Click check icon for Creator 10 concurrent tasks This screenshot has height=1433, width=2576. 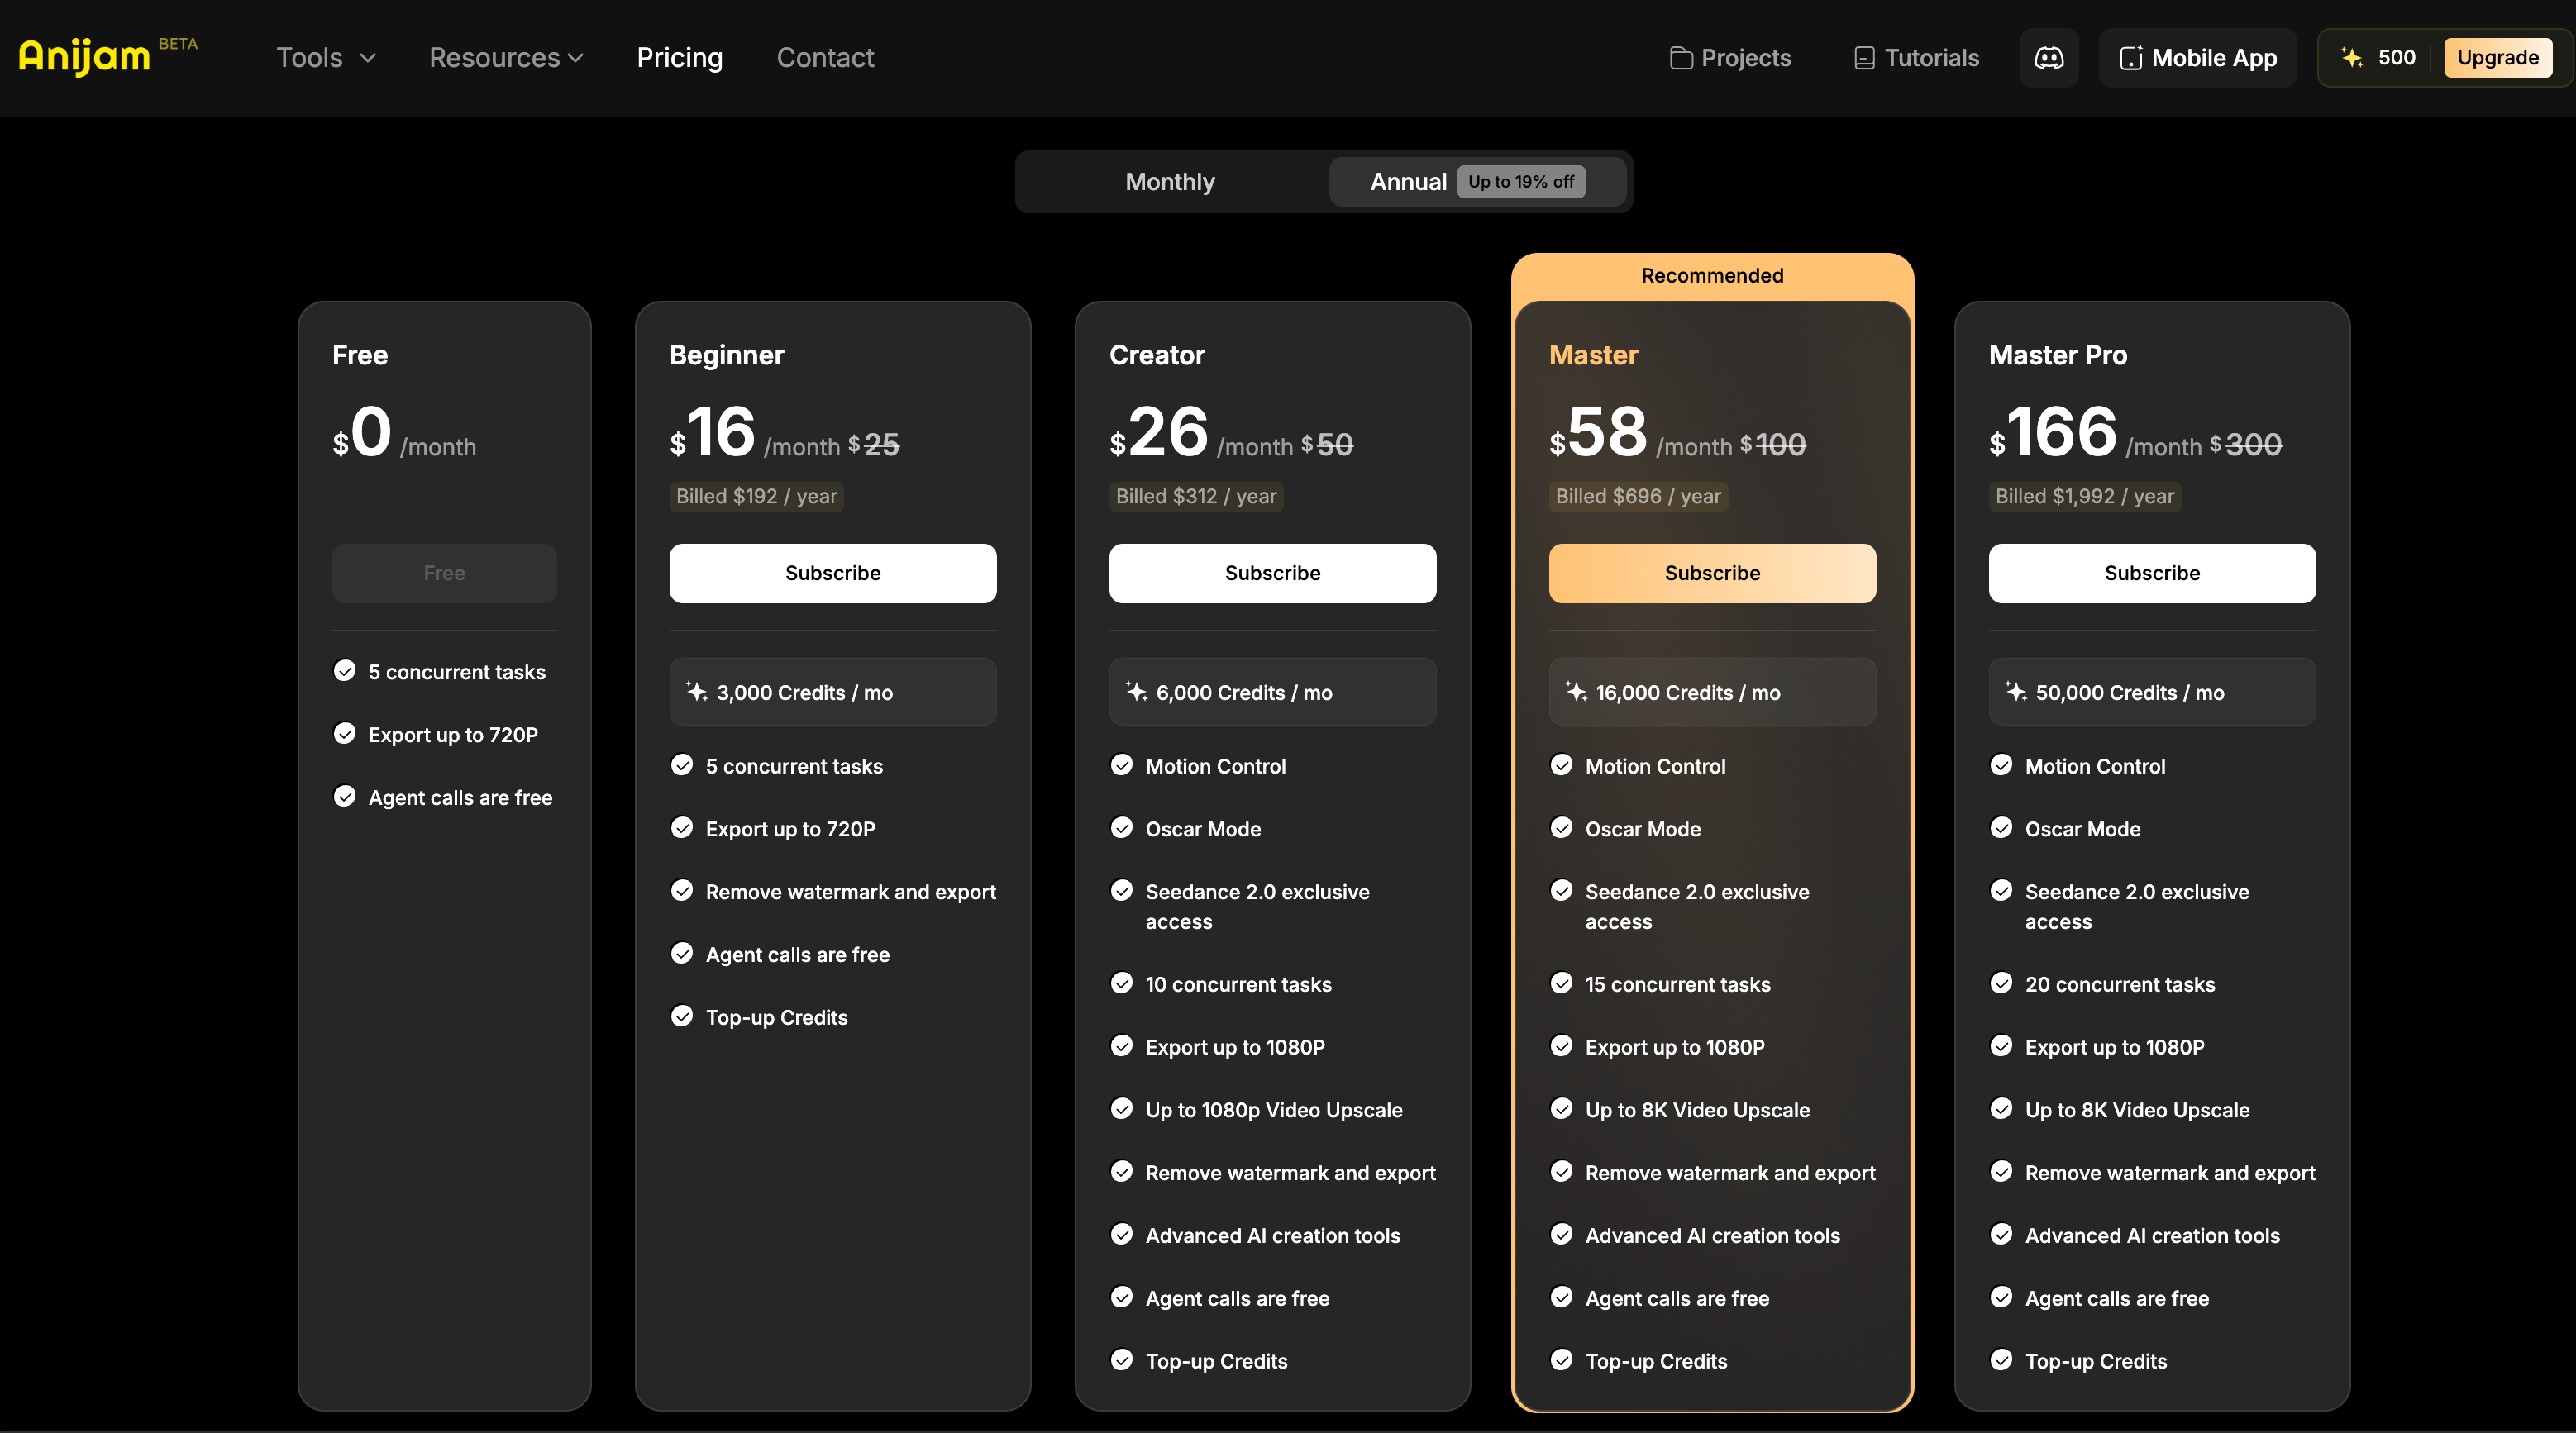(x=1122, y=983)
